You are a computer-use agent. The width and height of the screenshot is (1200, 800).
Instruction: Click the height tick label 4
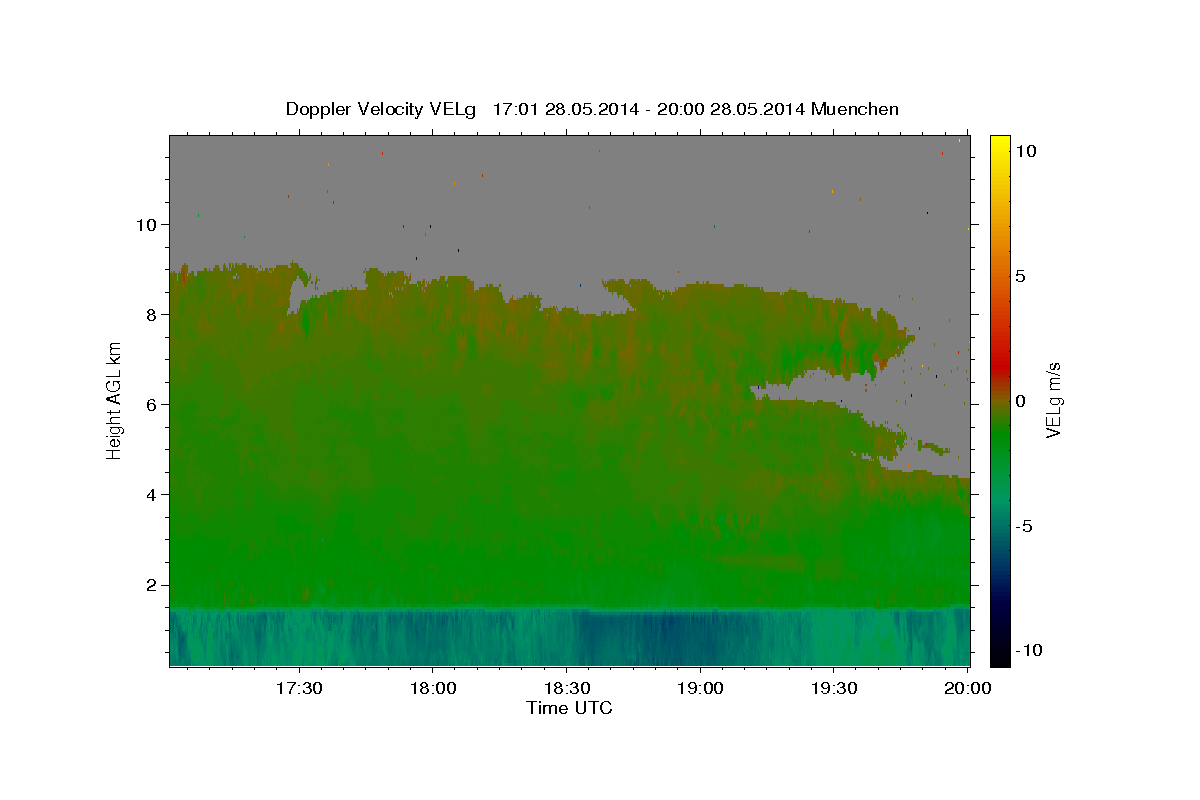(154, 494)
